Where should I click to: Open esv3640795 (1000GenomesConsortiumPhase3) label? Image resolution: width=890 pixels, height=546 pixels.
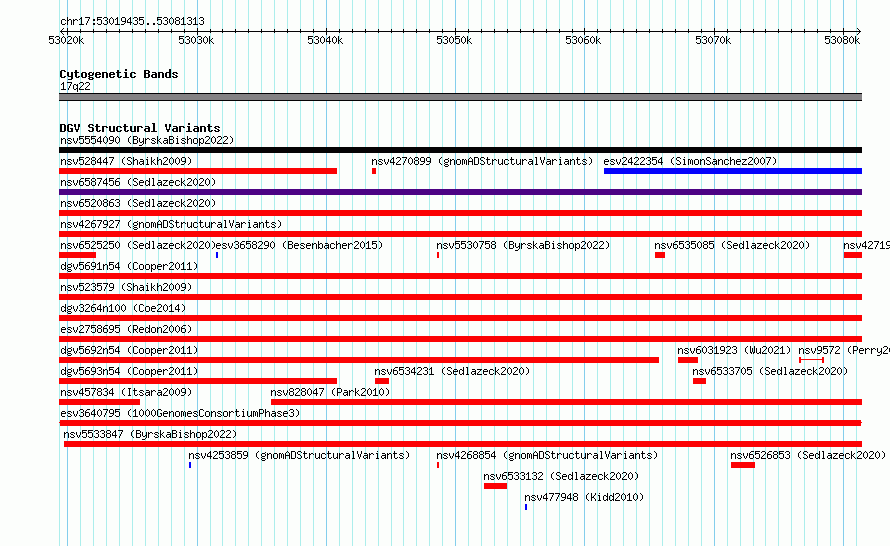tap(180, 413)
